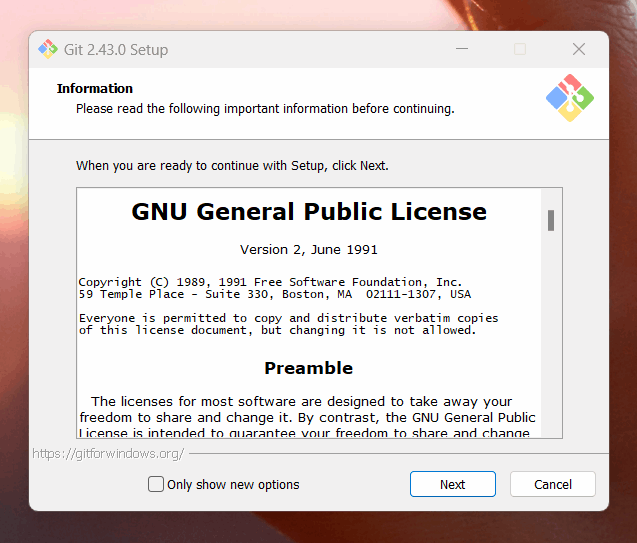637x543 pixels.
Task: Enable the Only show new options checkbox
Action: tap(156, 484)
